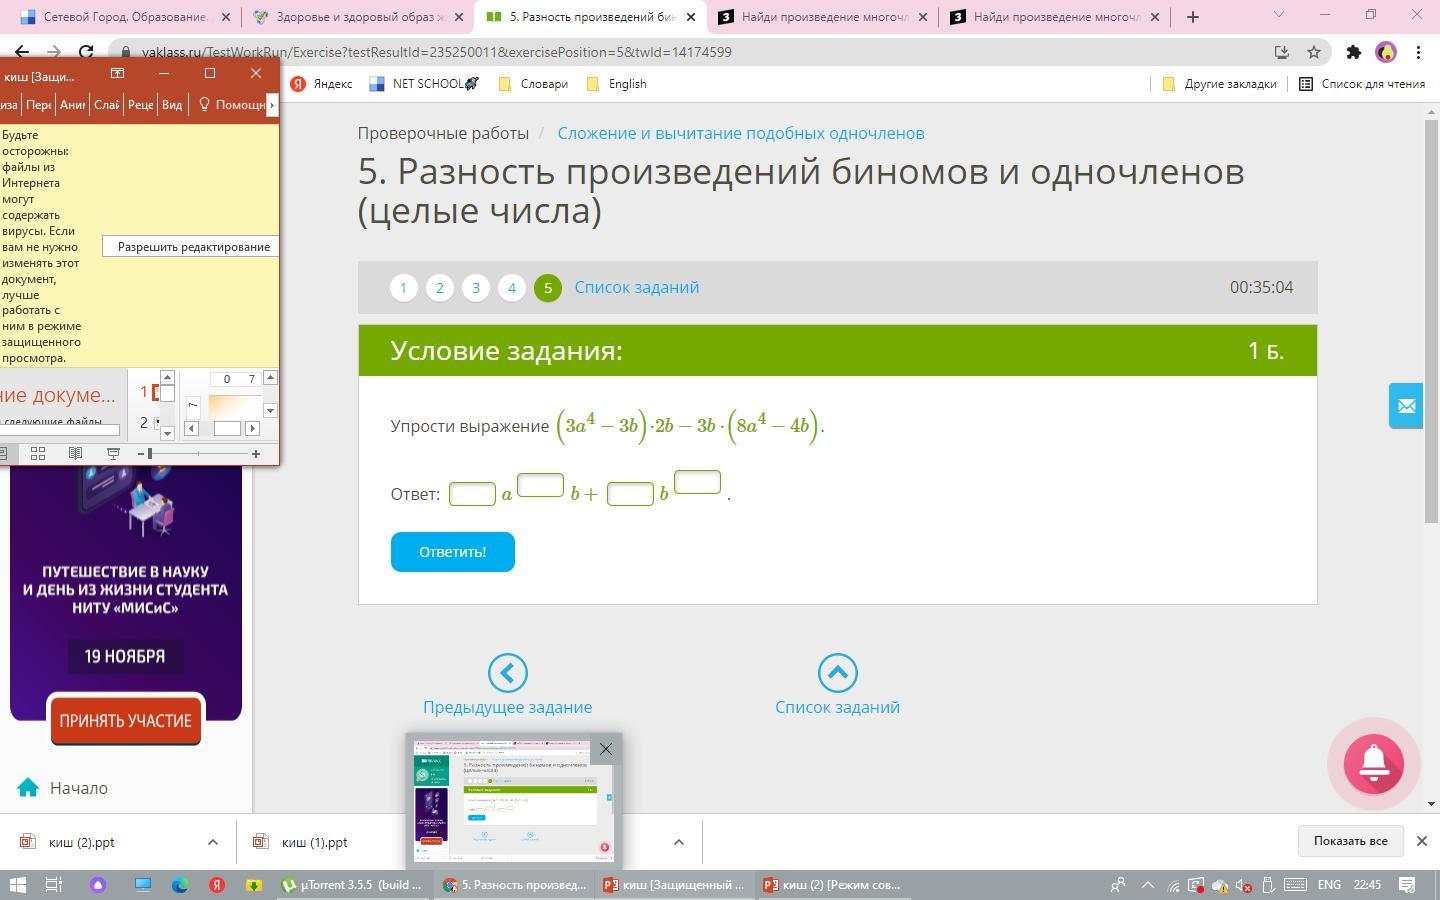
Task: Show hidden system tray icons
Action: point(1148,885)
